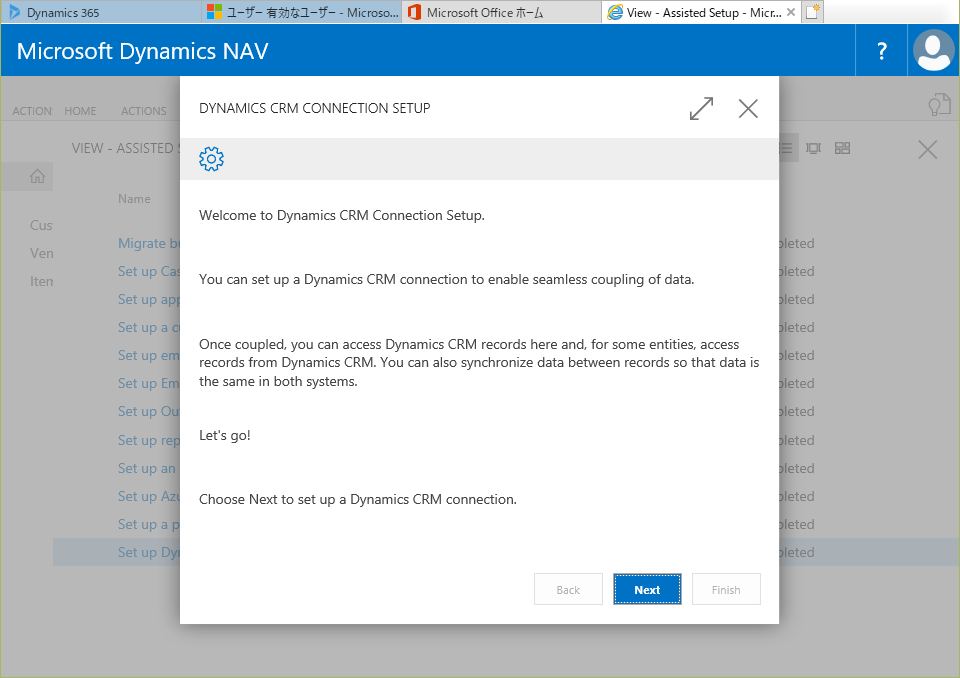Click the Next button in the setup dialog
This screenshot has height=678, width=960.
[647, 589]
